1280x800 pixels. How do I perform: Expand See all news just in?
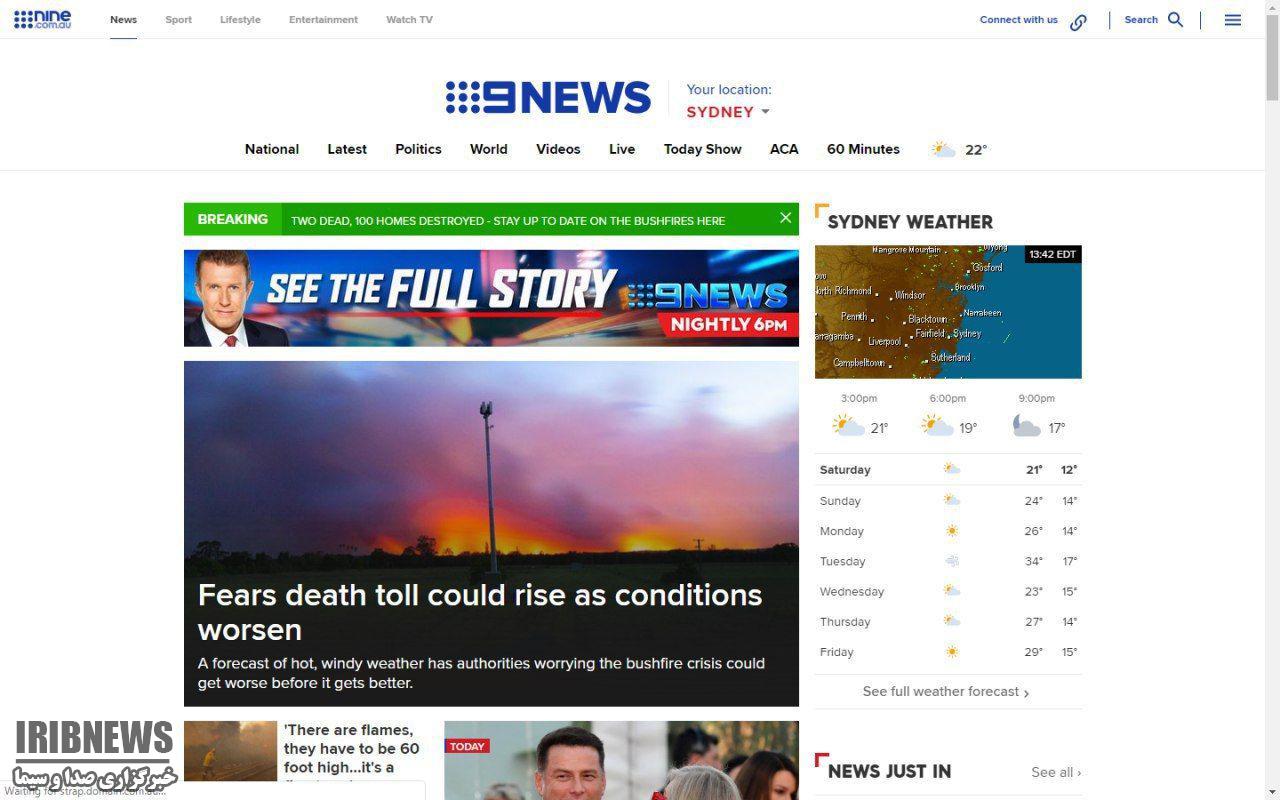[x=1055, y=772]
